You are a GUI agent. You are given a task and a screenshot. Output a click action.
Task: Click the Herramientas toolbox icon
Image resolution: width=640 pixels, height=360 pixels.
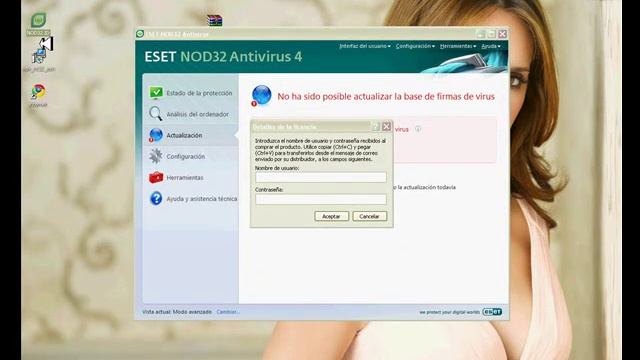[x=156, y=178]
